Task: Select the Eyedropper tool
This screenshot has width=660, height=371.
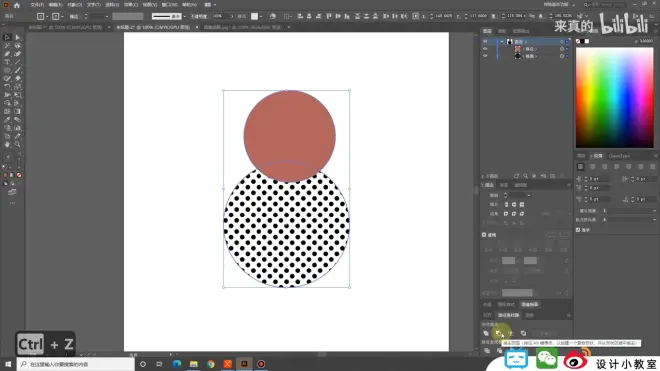Action: click(x=7, y=120)
